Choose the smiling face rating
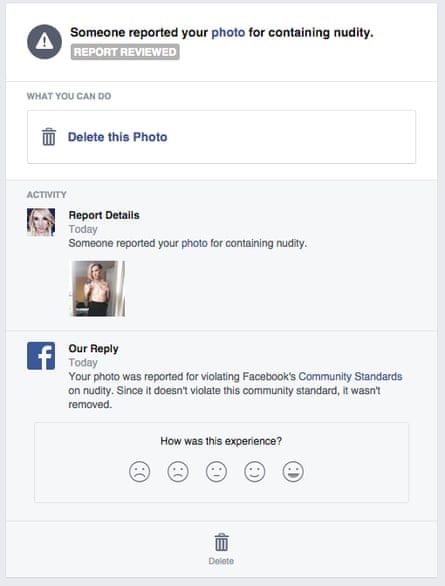This screenshot has width=445, height=586. pyautogui.click(x=255, y=472)
